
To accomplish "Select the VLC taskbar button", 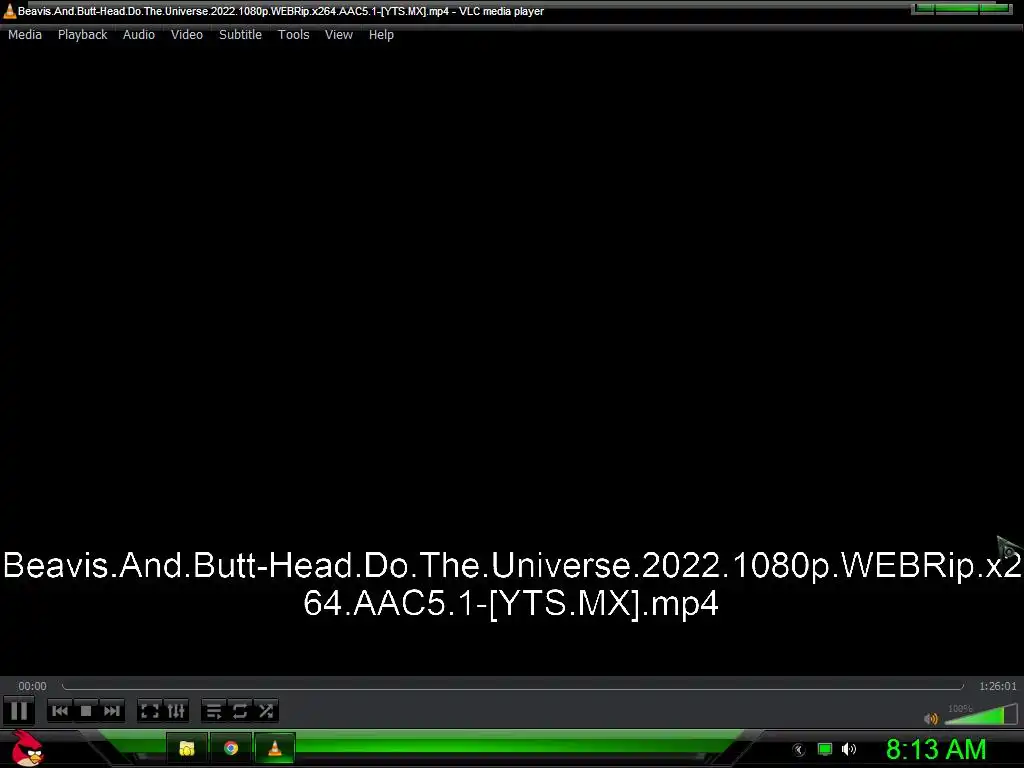I will tap(275, 748).
